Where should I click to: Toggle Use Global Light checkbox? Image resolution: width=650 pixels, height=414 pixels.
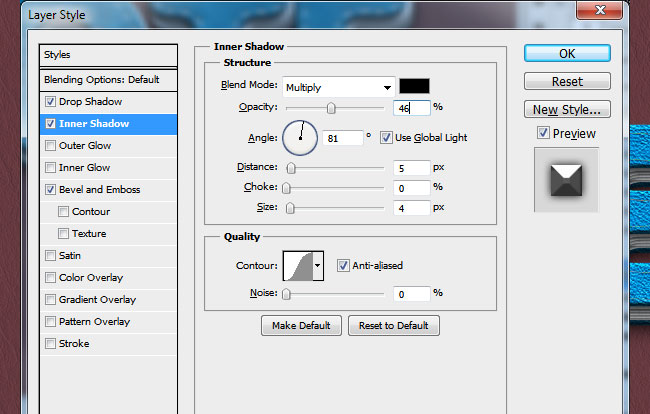386,138
